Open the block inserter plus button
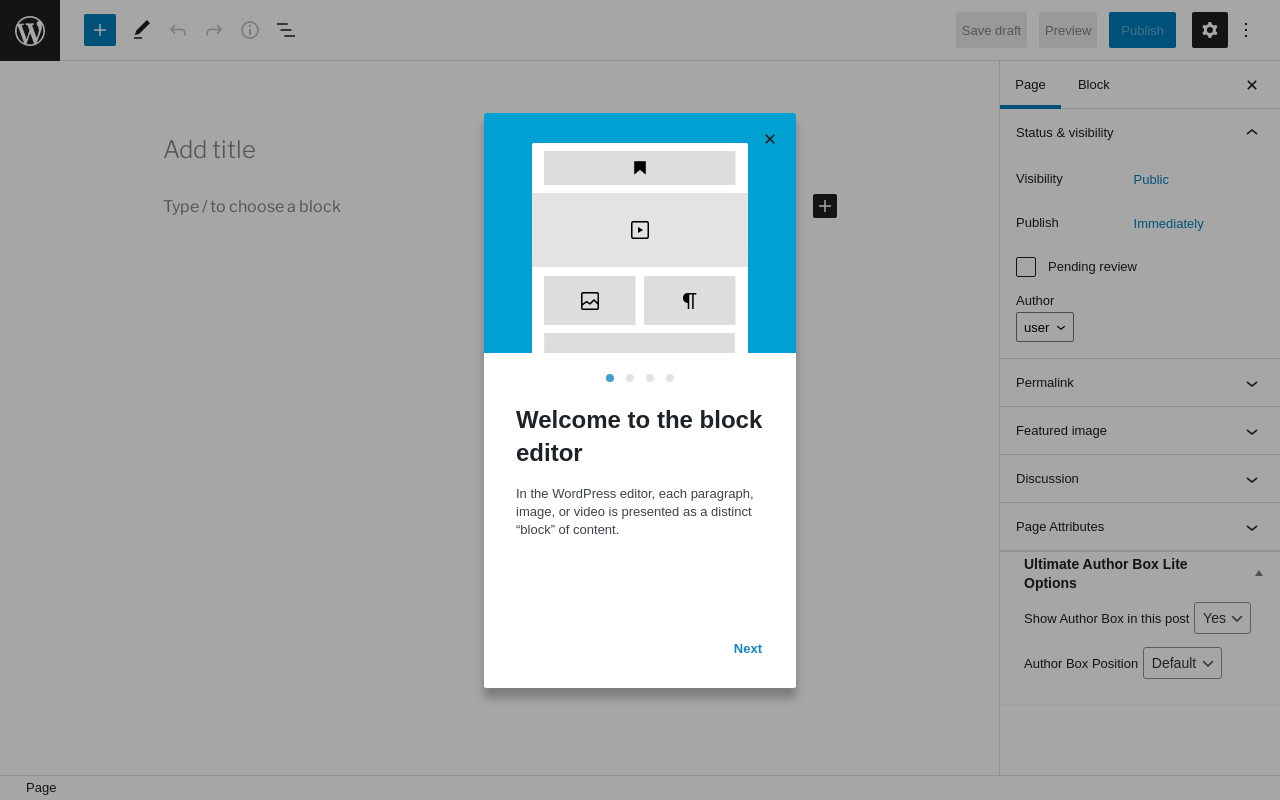The image size is (1280, 800). tap(100, 30)
